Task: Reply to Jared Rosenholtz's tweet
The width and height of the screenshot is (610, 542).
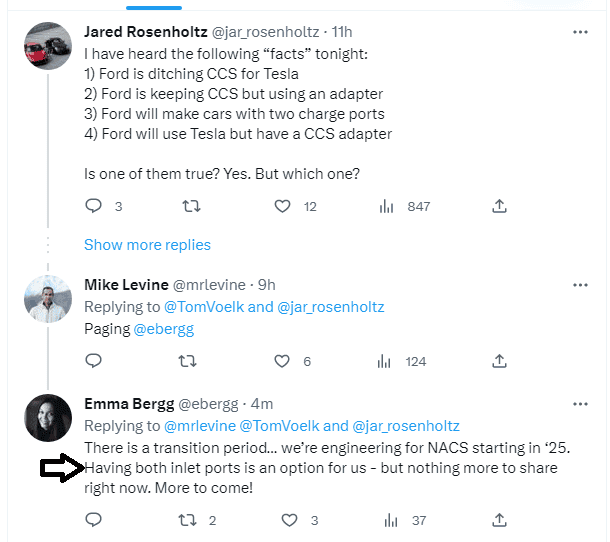Action: pos(93,206)
